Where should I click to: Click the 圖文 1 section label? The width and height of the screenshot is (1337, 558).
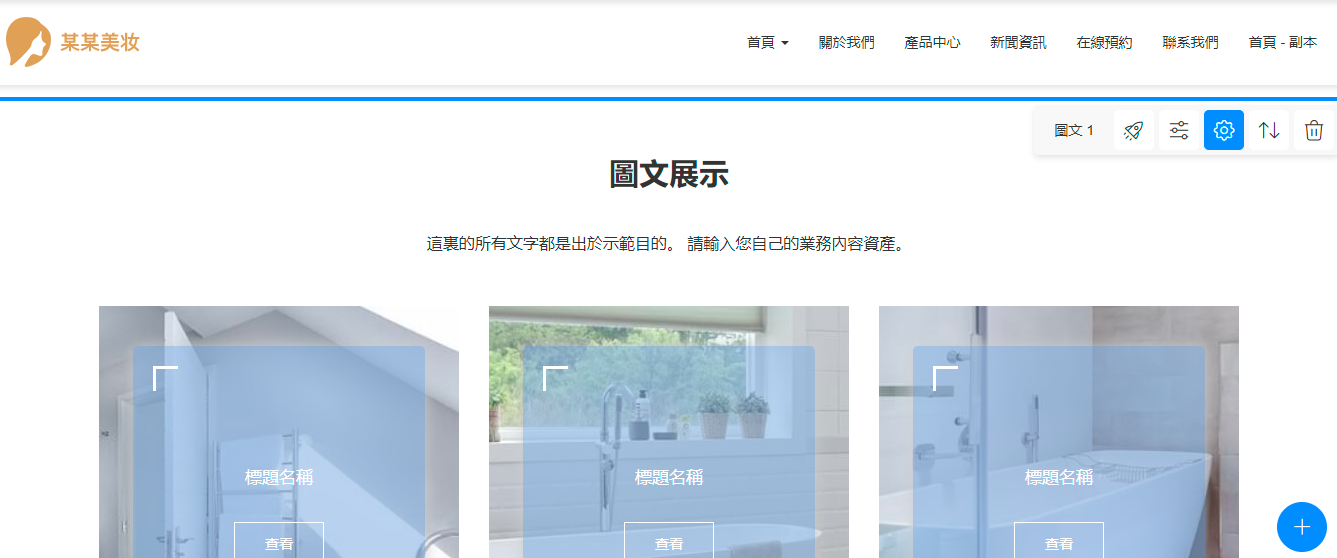click(1074, 131)
